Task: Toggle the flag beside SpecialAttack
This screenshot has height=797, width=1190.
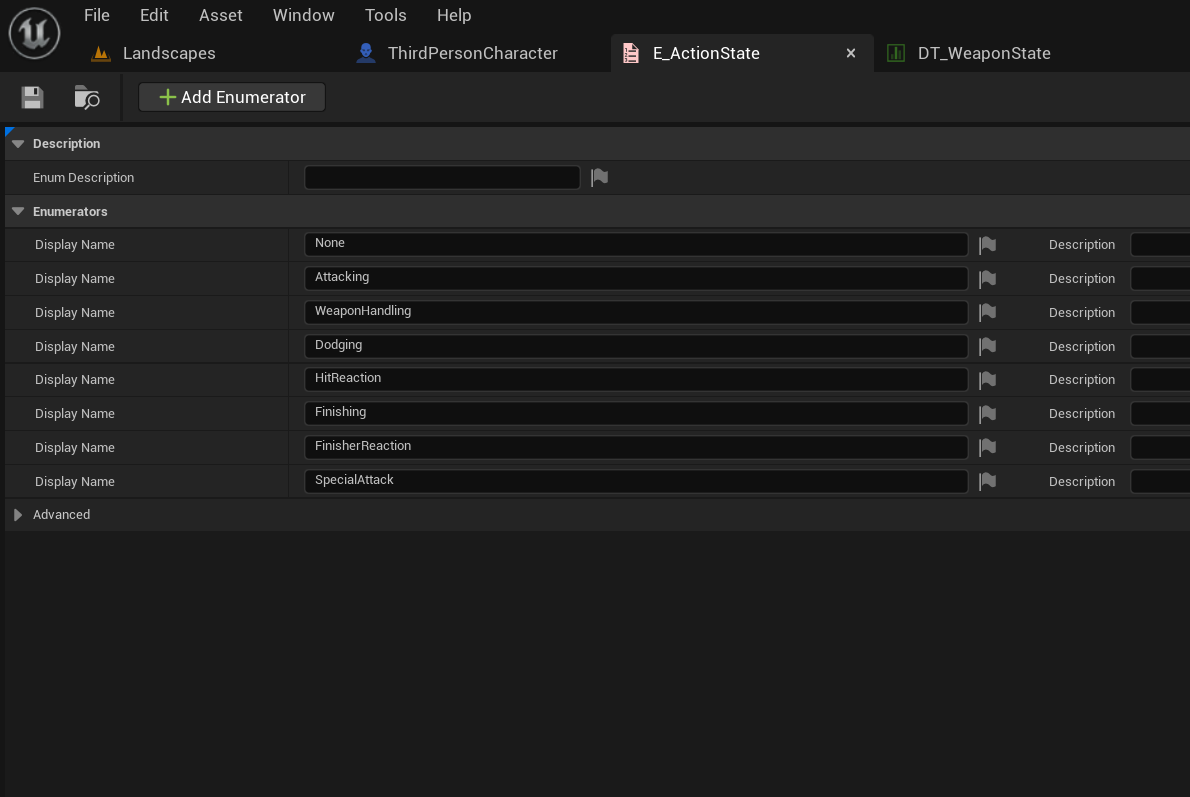Action: 987,481
